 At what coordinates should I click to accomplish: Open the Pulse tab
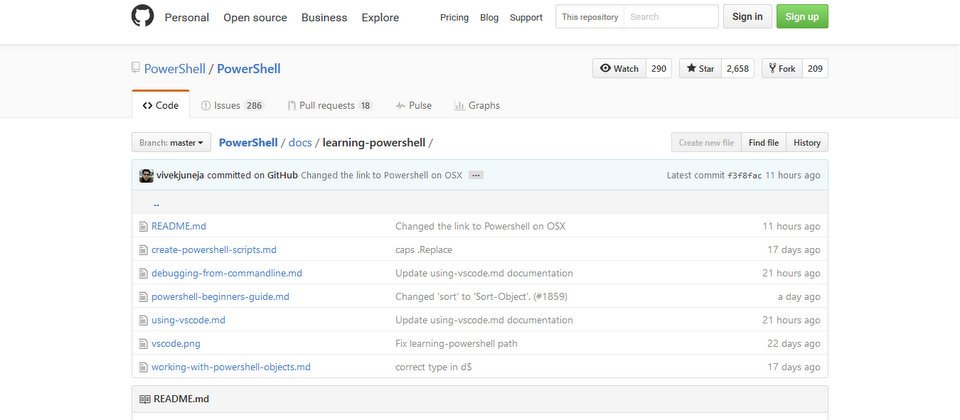click(413, 105)
